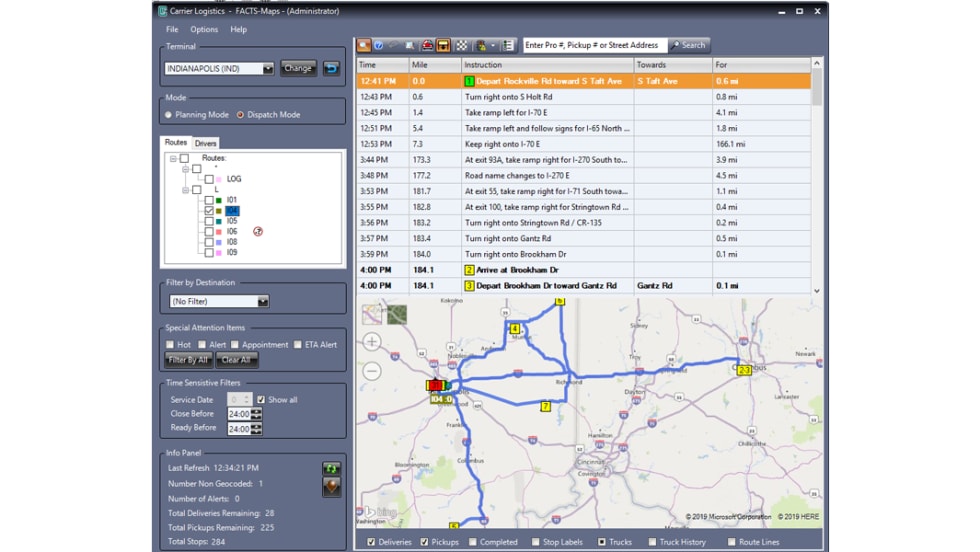Enable the Stop Labels checkbox

pyautogui.click(x=535, y=542)
